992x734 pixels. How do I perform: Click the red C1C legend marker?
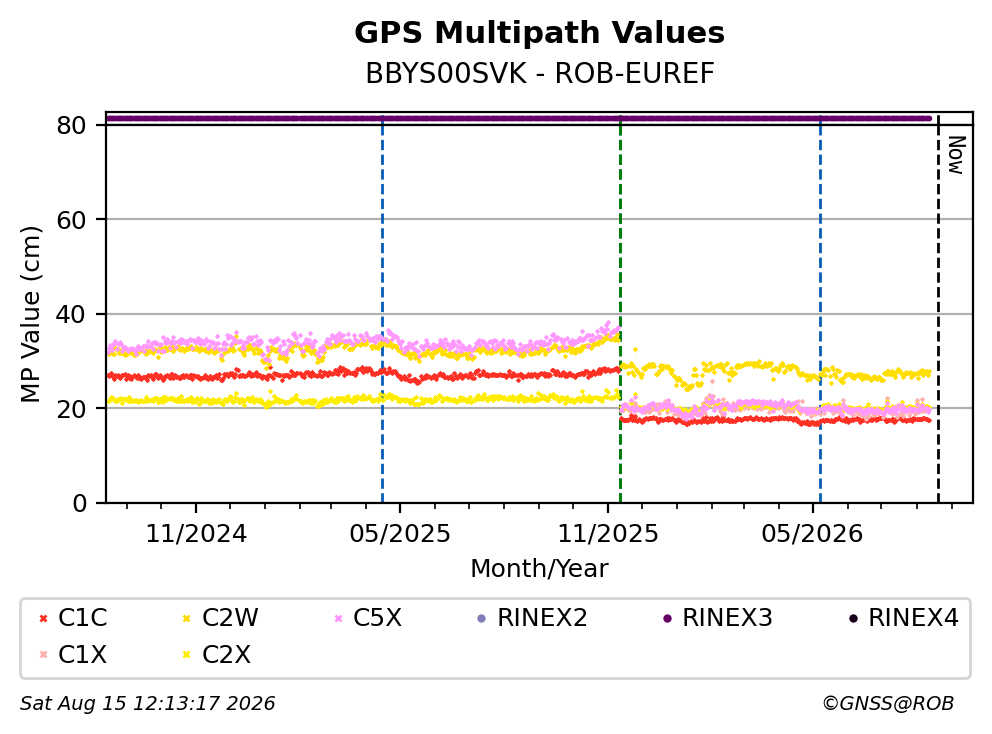44,618
